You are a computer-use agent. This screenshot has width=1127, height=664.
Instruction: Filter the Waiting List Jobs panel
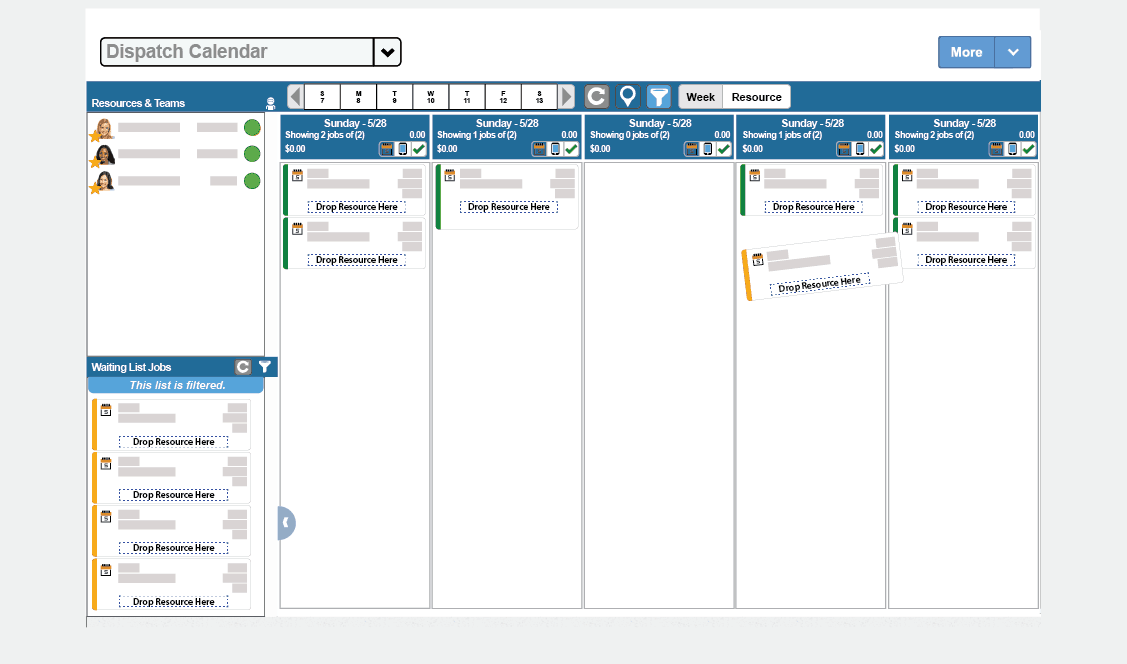point(264,367)
